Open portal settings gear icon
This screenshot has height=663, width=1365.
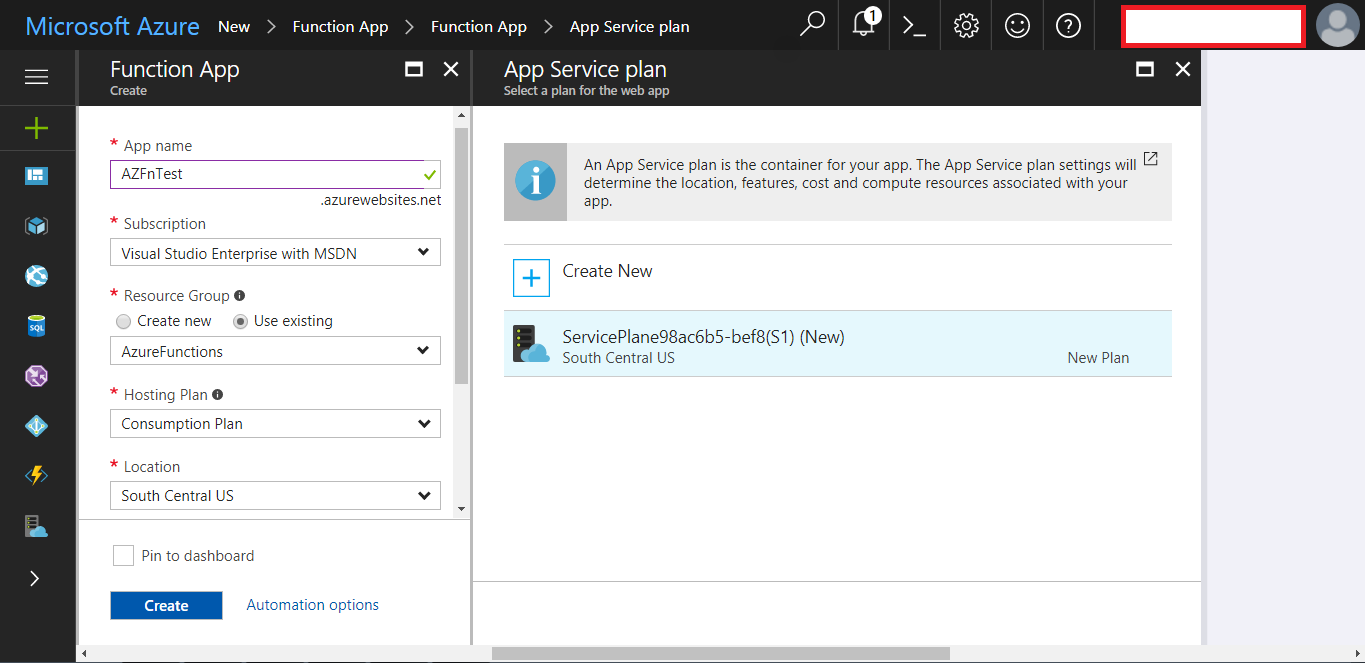[x=966, y=26]
